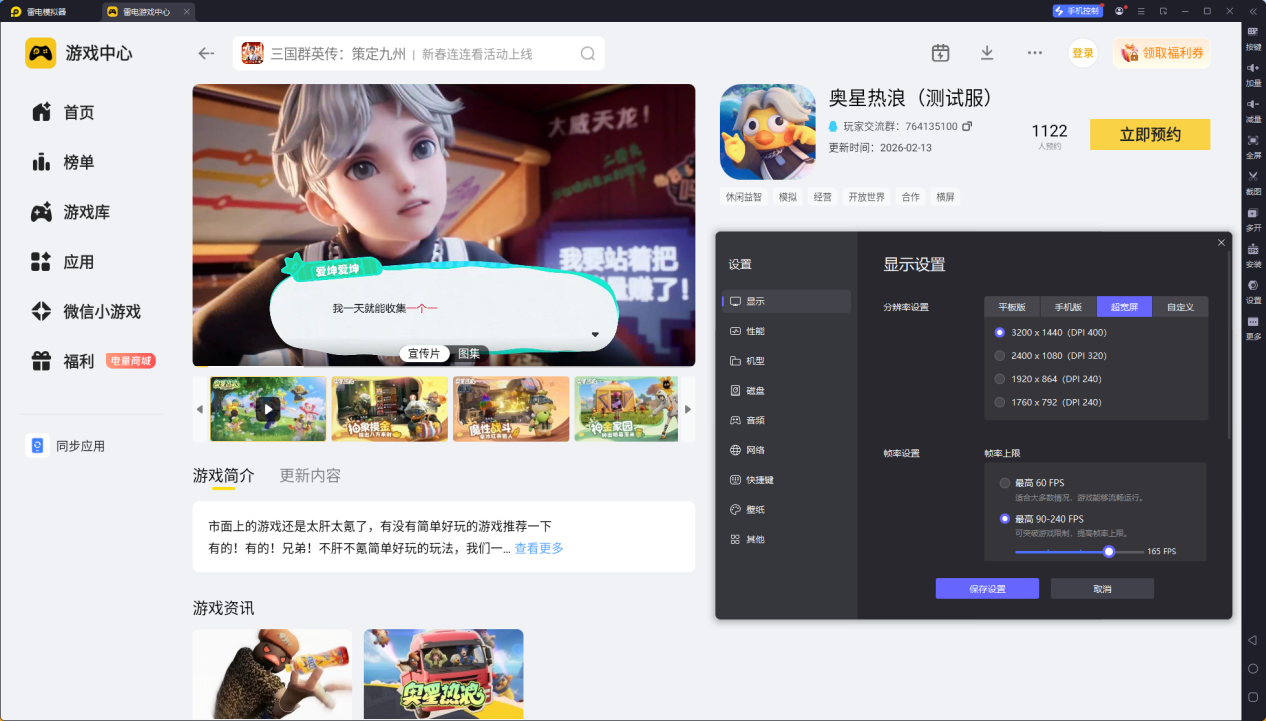Open the hamburger menu in title bar
The image size is (1266, 721).
tap(1141, 11)
